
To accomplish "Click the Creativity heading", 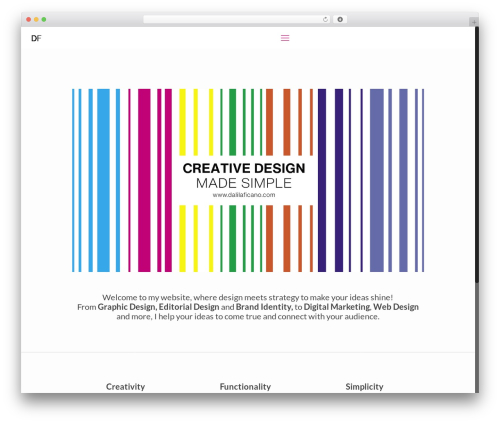I will click(x=125, y=387).
